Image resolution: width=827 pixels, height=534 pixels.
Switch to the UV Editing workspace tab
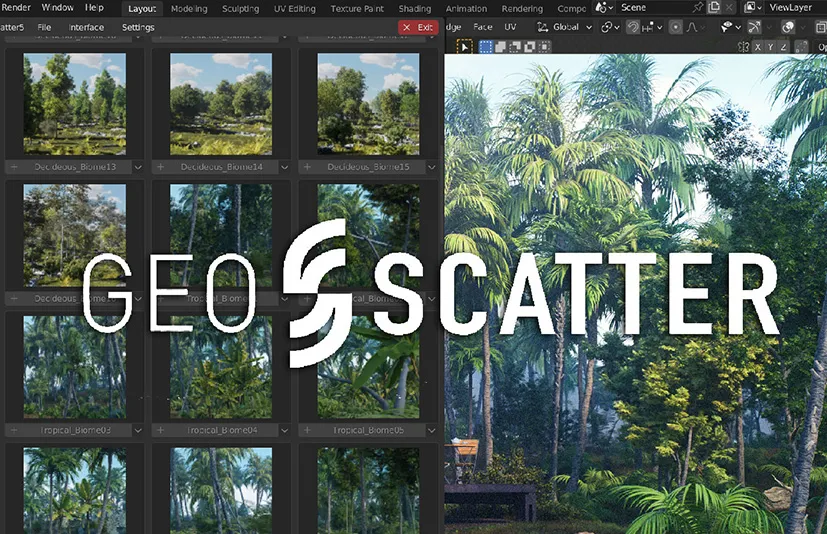pos(295,8)
